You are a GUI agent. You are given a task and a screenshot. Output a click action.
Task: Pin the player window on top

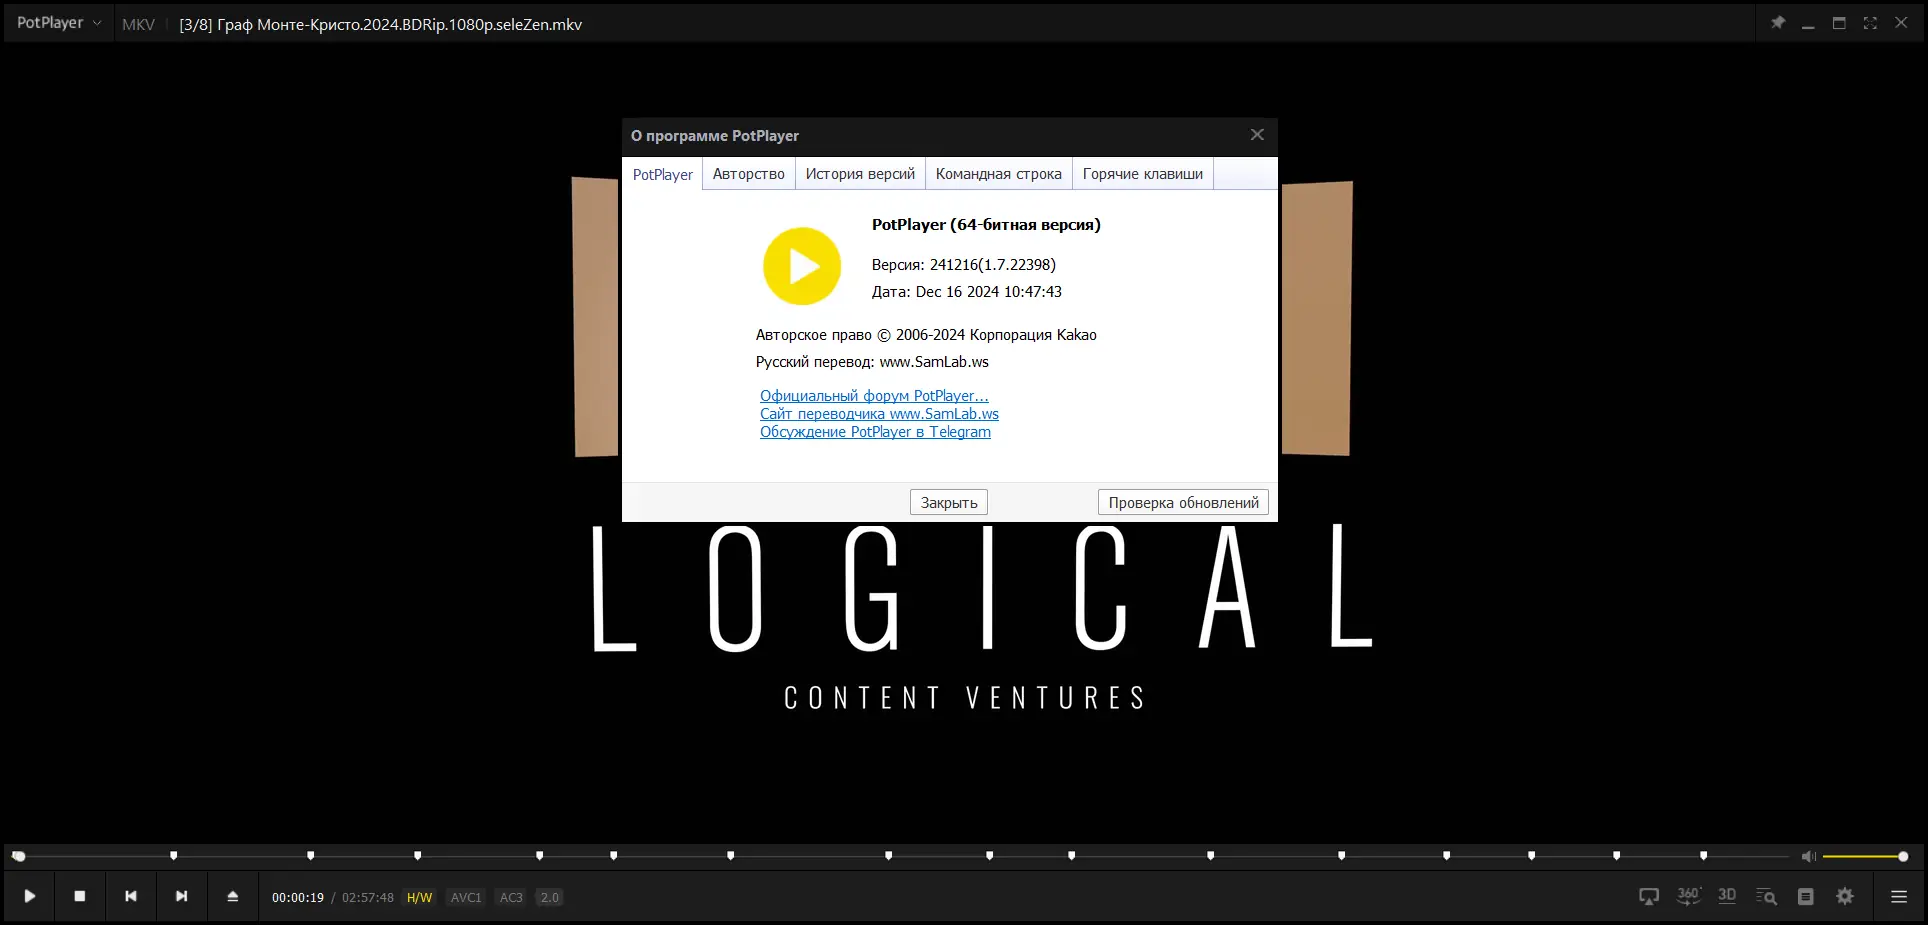[1778, 23]
